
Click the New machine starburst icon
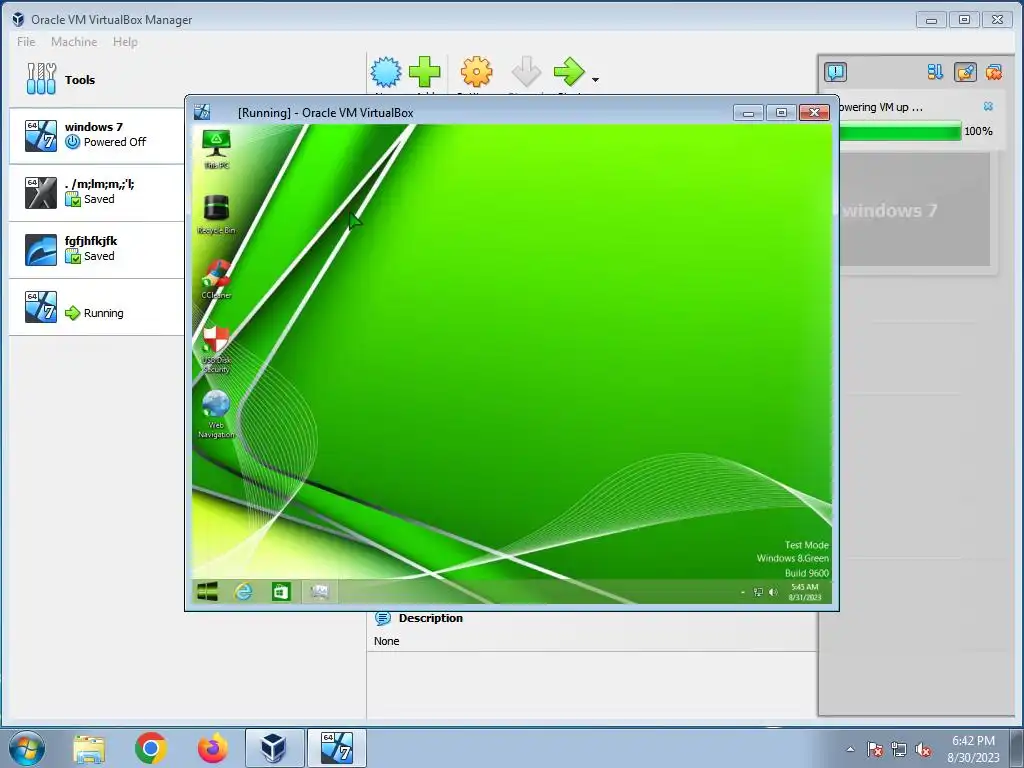pos(386,72)
